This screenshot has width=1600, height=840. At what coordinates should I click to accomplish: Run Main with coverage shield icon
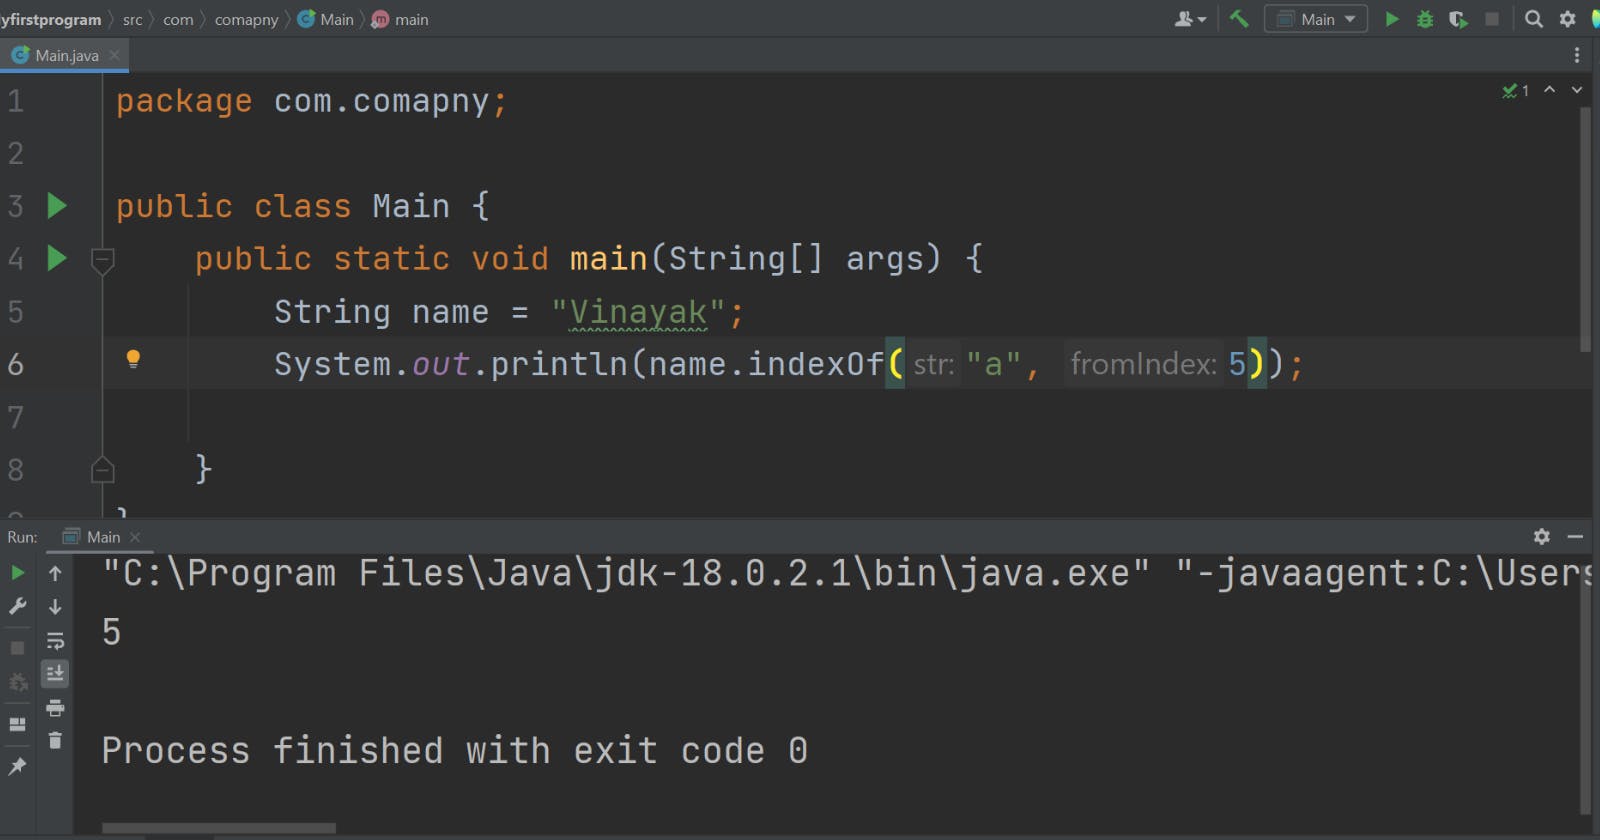click(1458, 19)
